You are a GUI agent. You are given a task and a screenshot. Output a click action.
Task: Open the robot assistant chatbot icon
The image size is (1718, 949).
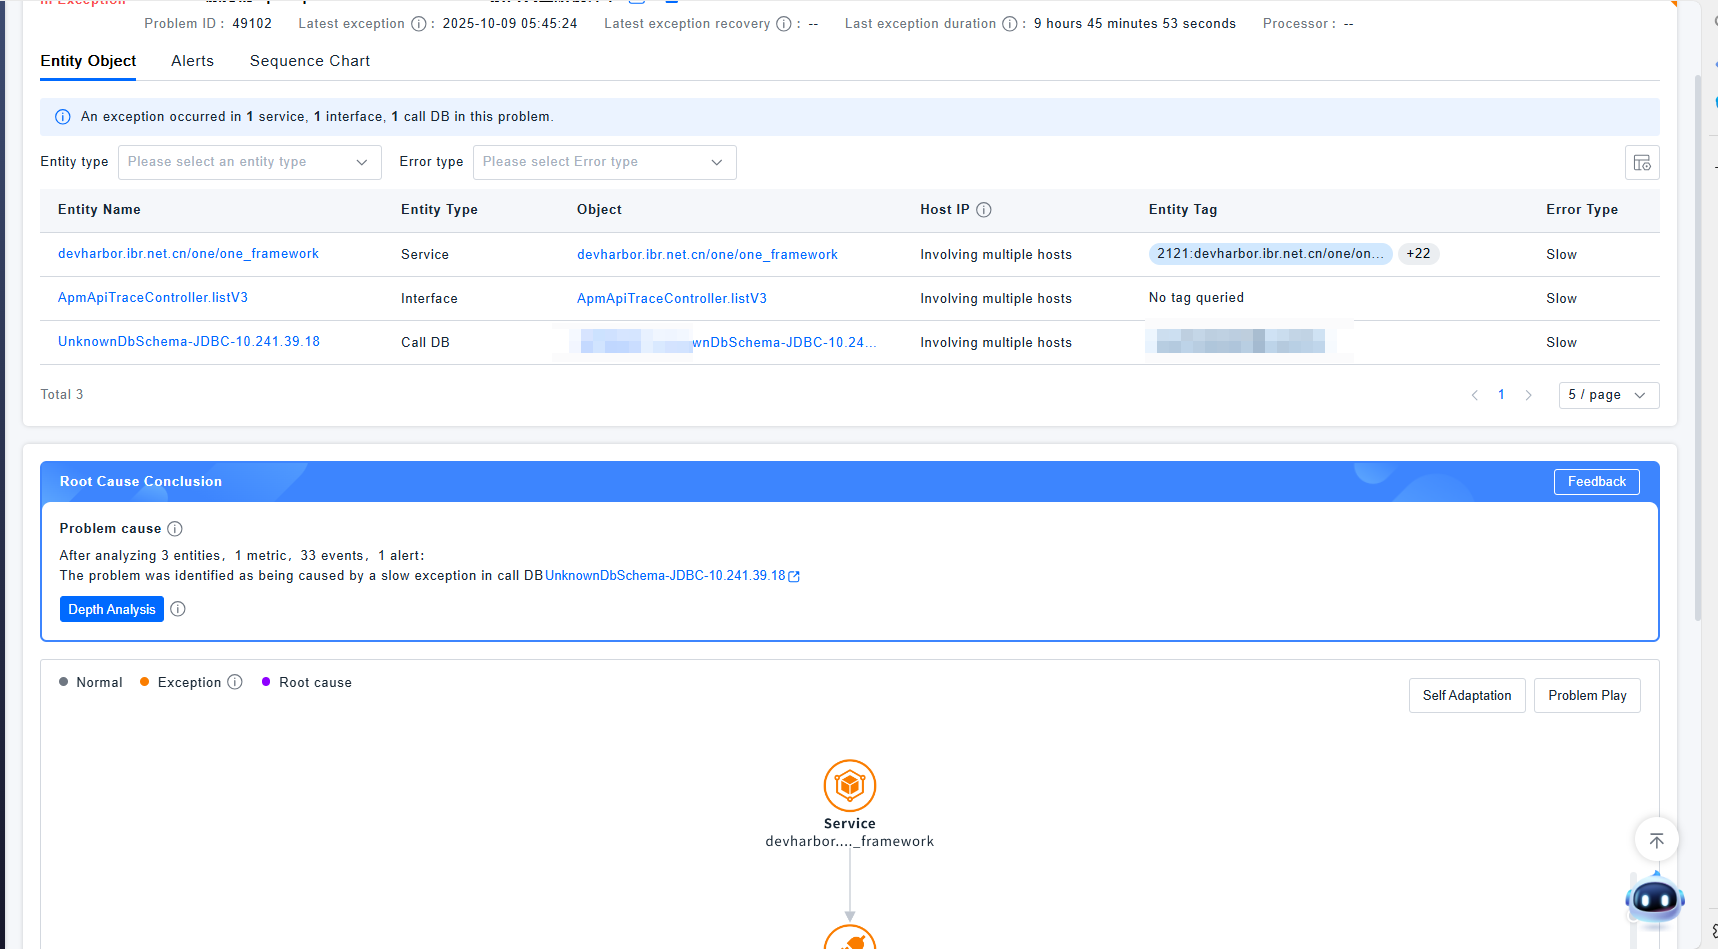tap(1654, 901)
